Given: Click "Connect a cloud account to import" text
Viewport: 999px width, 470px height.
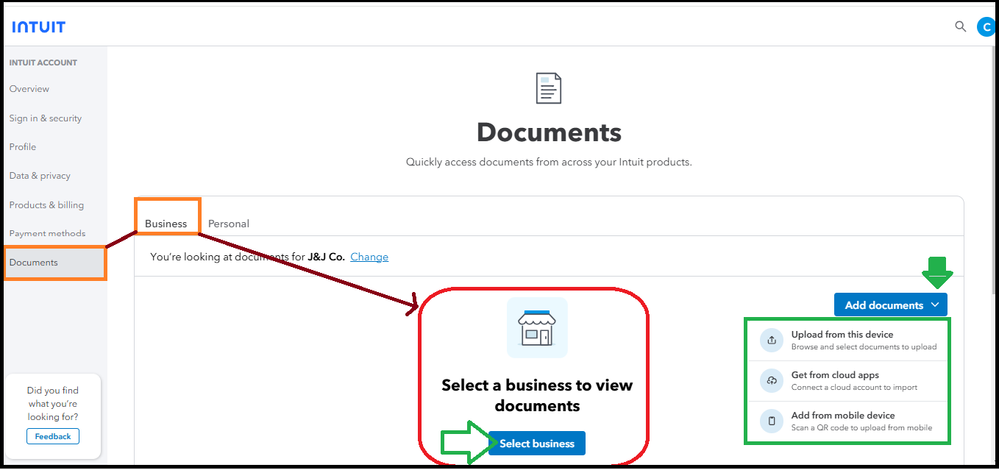Looking at the screenshot, I should point(854,387).
